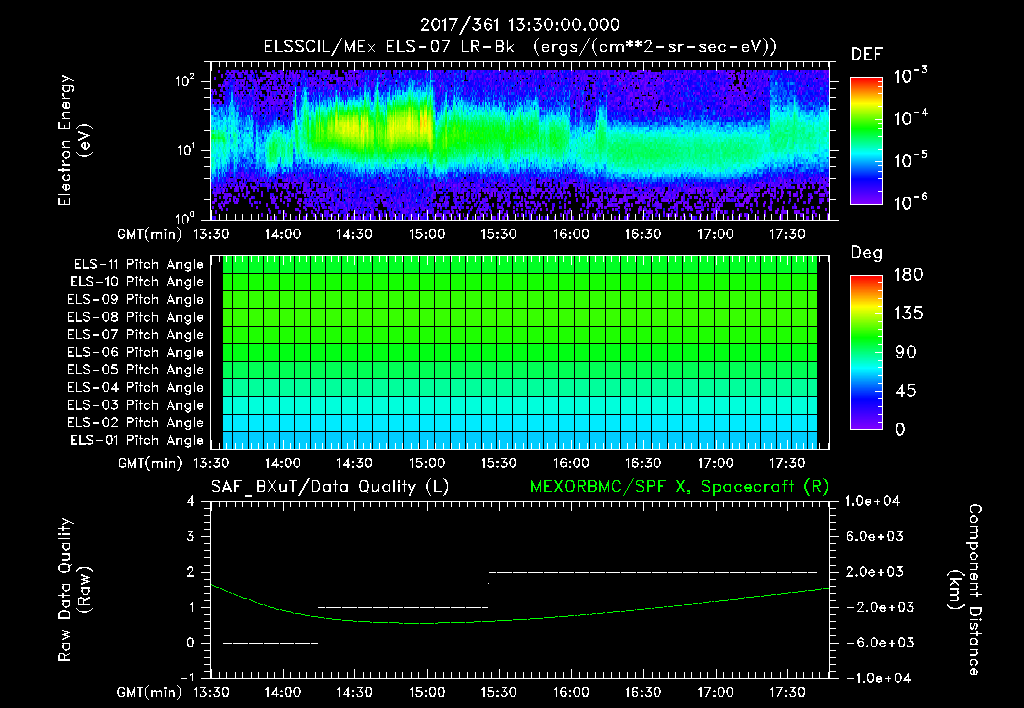Click the ELS-07 Pitch Angle row label
Image resolution: width=1024 pixels, height=708 pixels.
pos(136,334)
